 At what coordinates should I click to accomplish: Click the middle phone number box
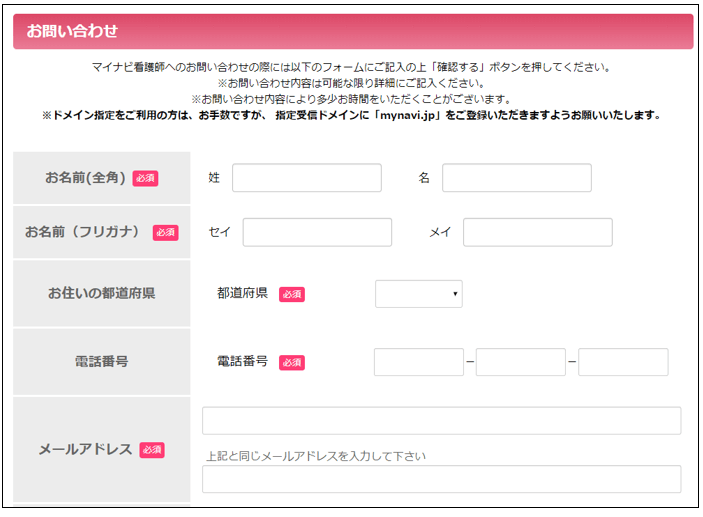click(520, 362)
